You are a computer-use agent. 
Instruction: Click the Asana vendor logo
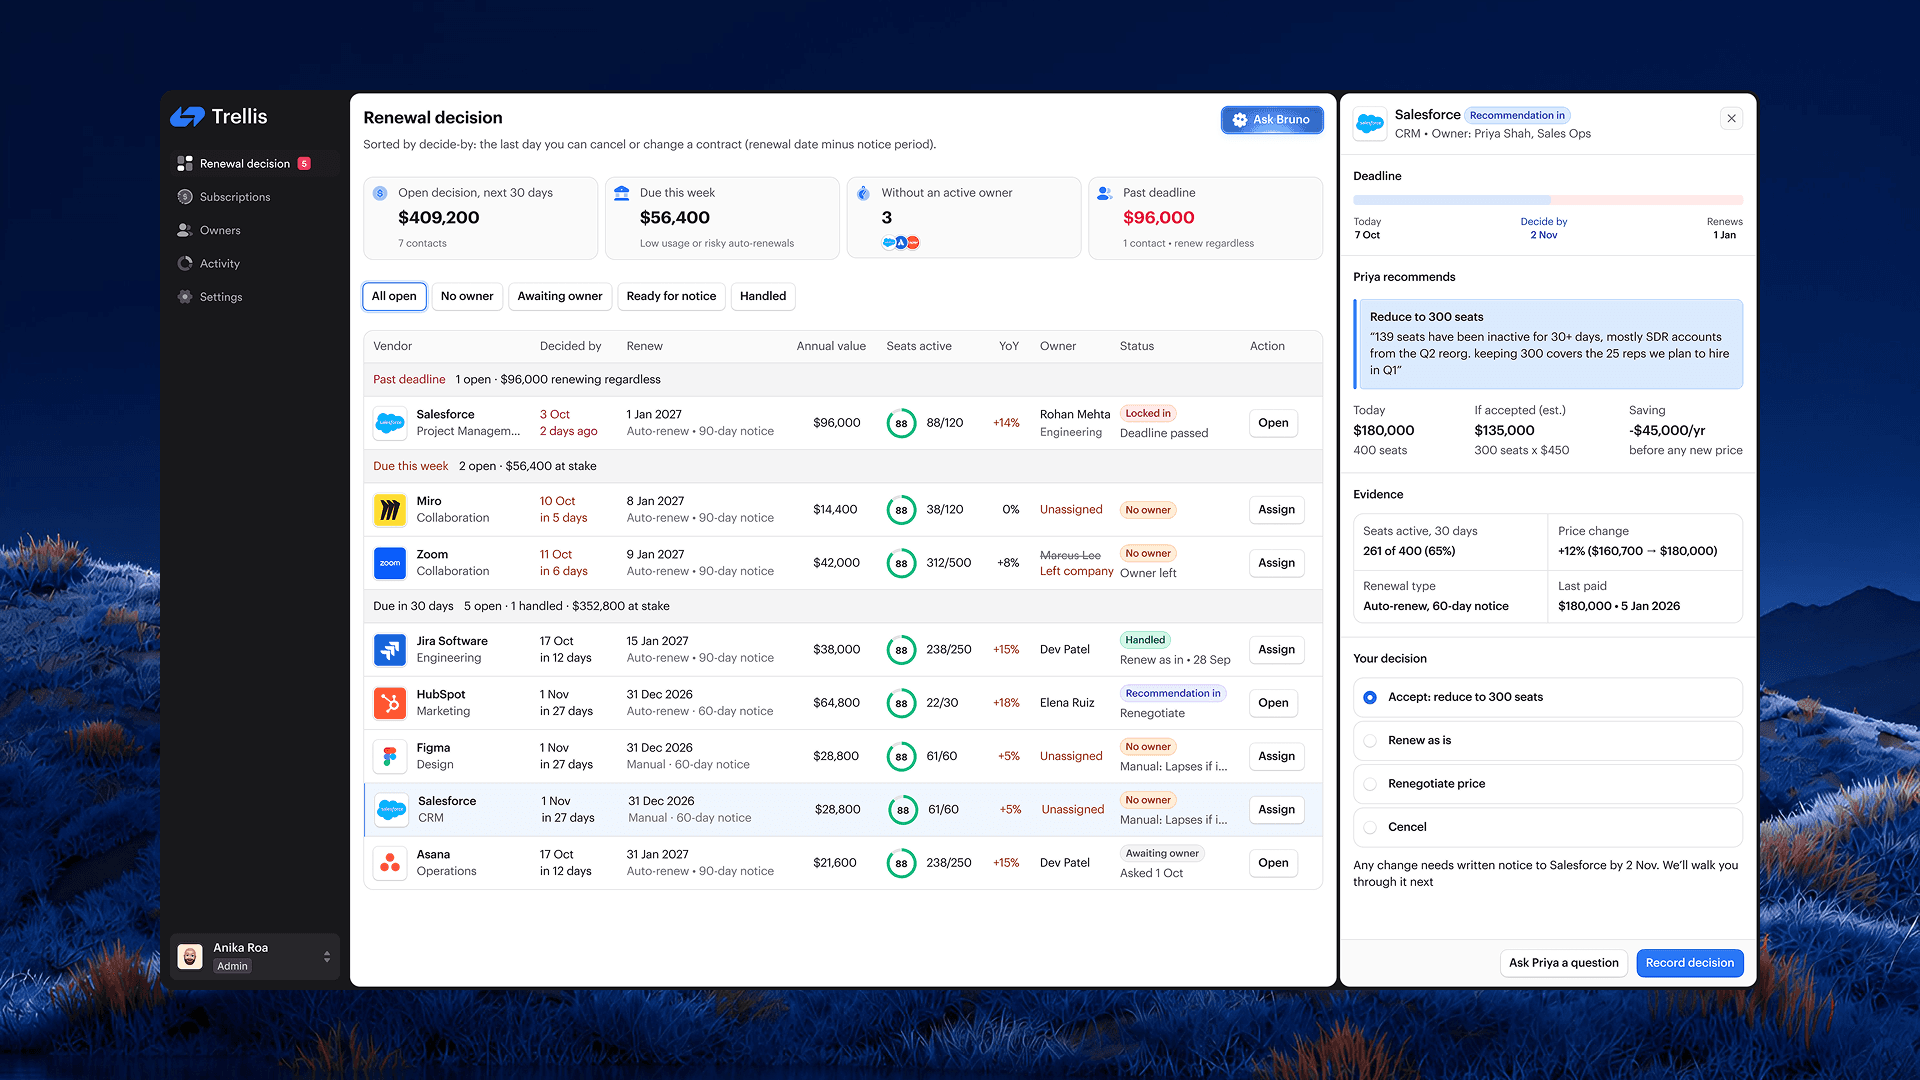click(390, 863)
